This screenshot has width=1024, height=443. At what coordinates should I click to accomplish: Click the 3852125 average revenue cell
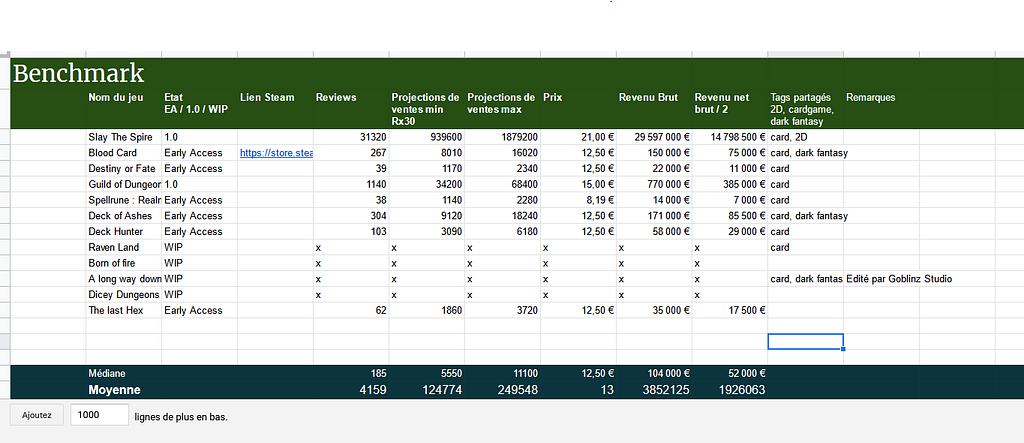point(654,390)
